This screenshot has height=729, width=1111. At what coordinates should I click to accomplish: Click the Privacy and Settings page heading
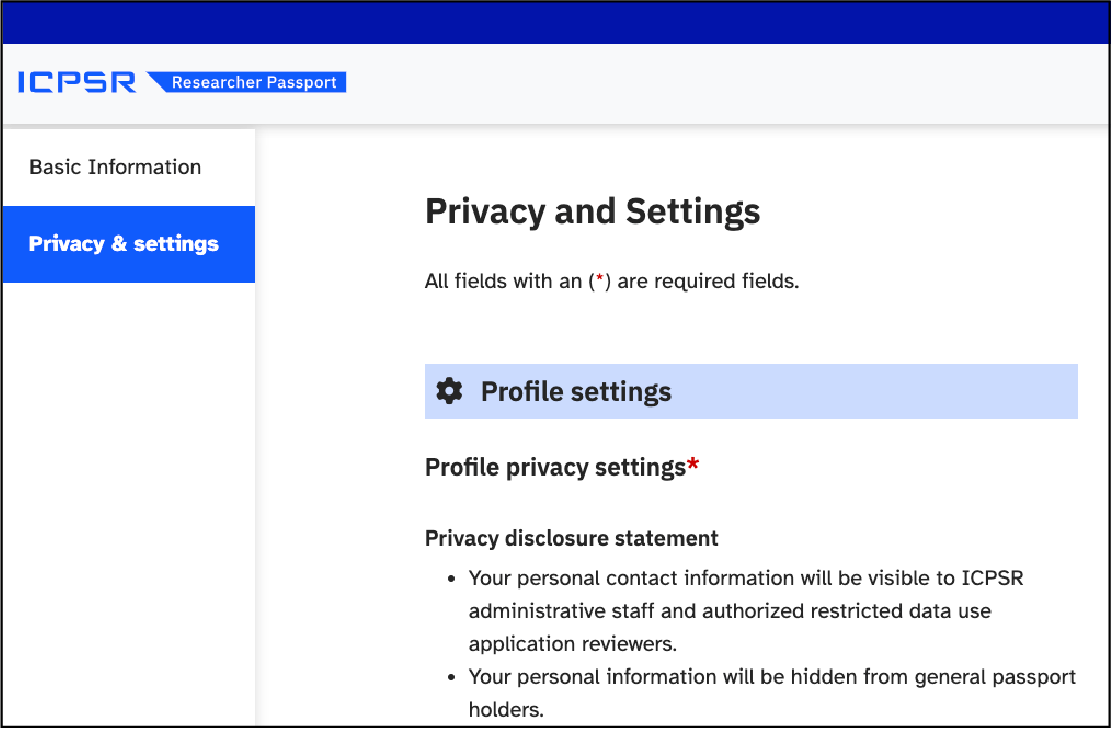point(592,211)
